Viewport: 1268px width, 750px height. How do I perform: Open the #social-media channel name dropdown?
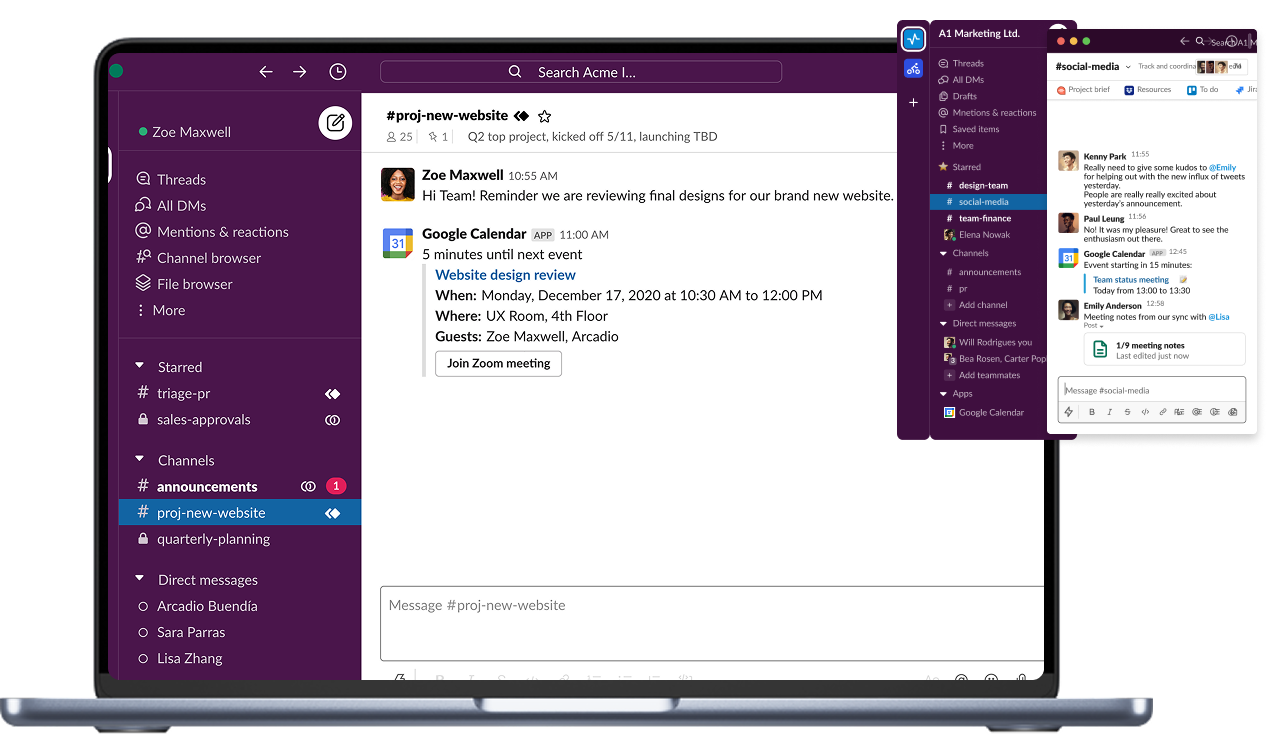[x=1128, y=67]
